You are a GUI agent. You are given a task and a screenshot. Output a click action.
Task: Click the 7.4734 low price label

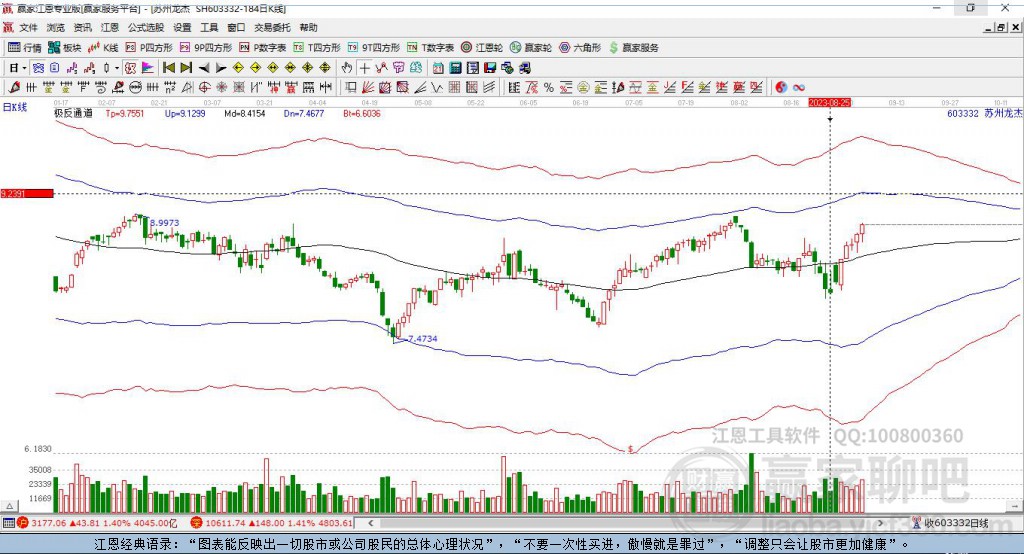[x=423, y=338]
